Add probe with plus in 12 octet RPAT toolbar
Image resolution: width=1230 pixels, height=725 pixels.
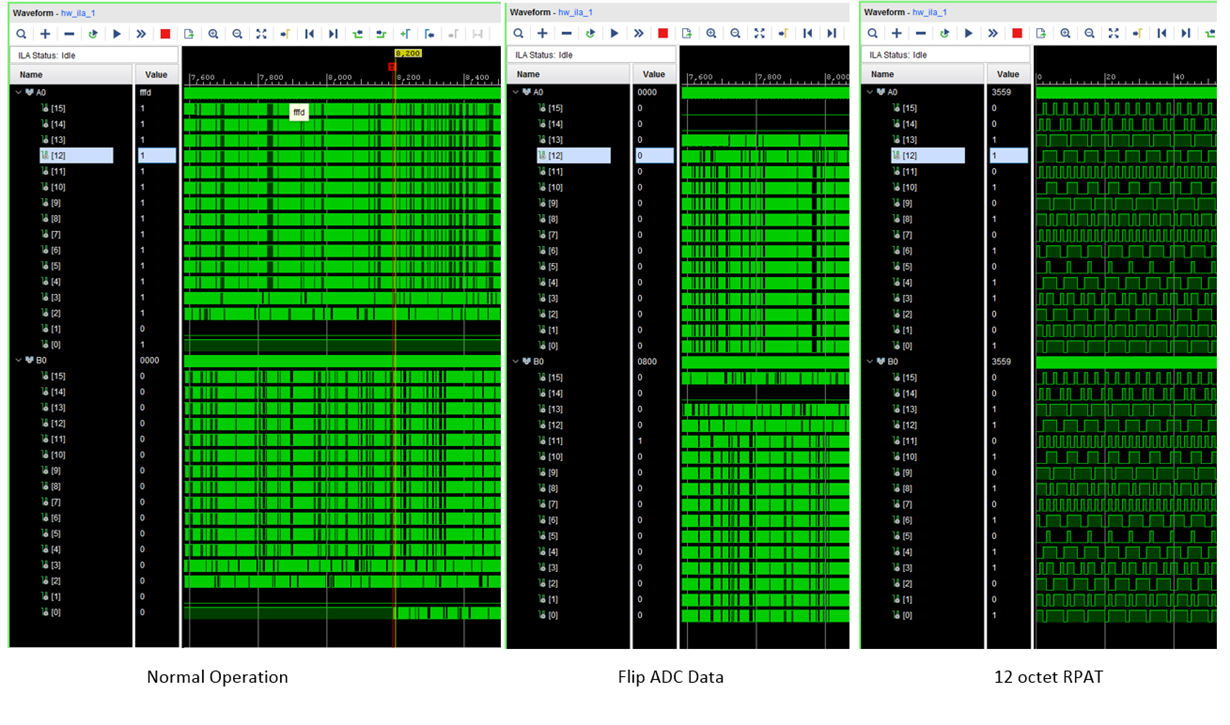point(897,33)
